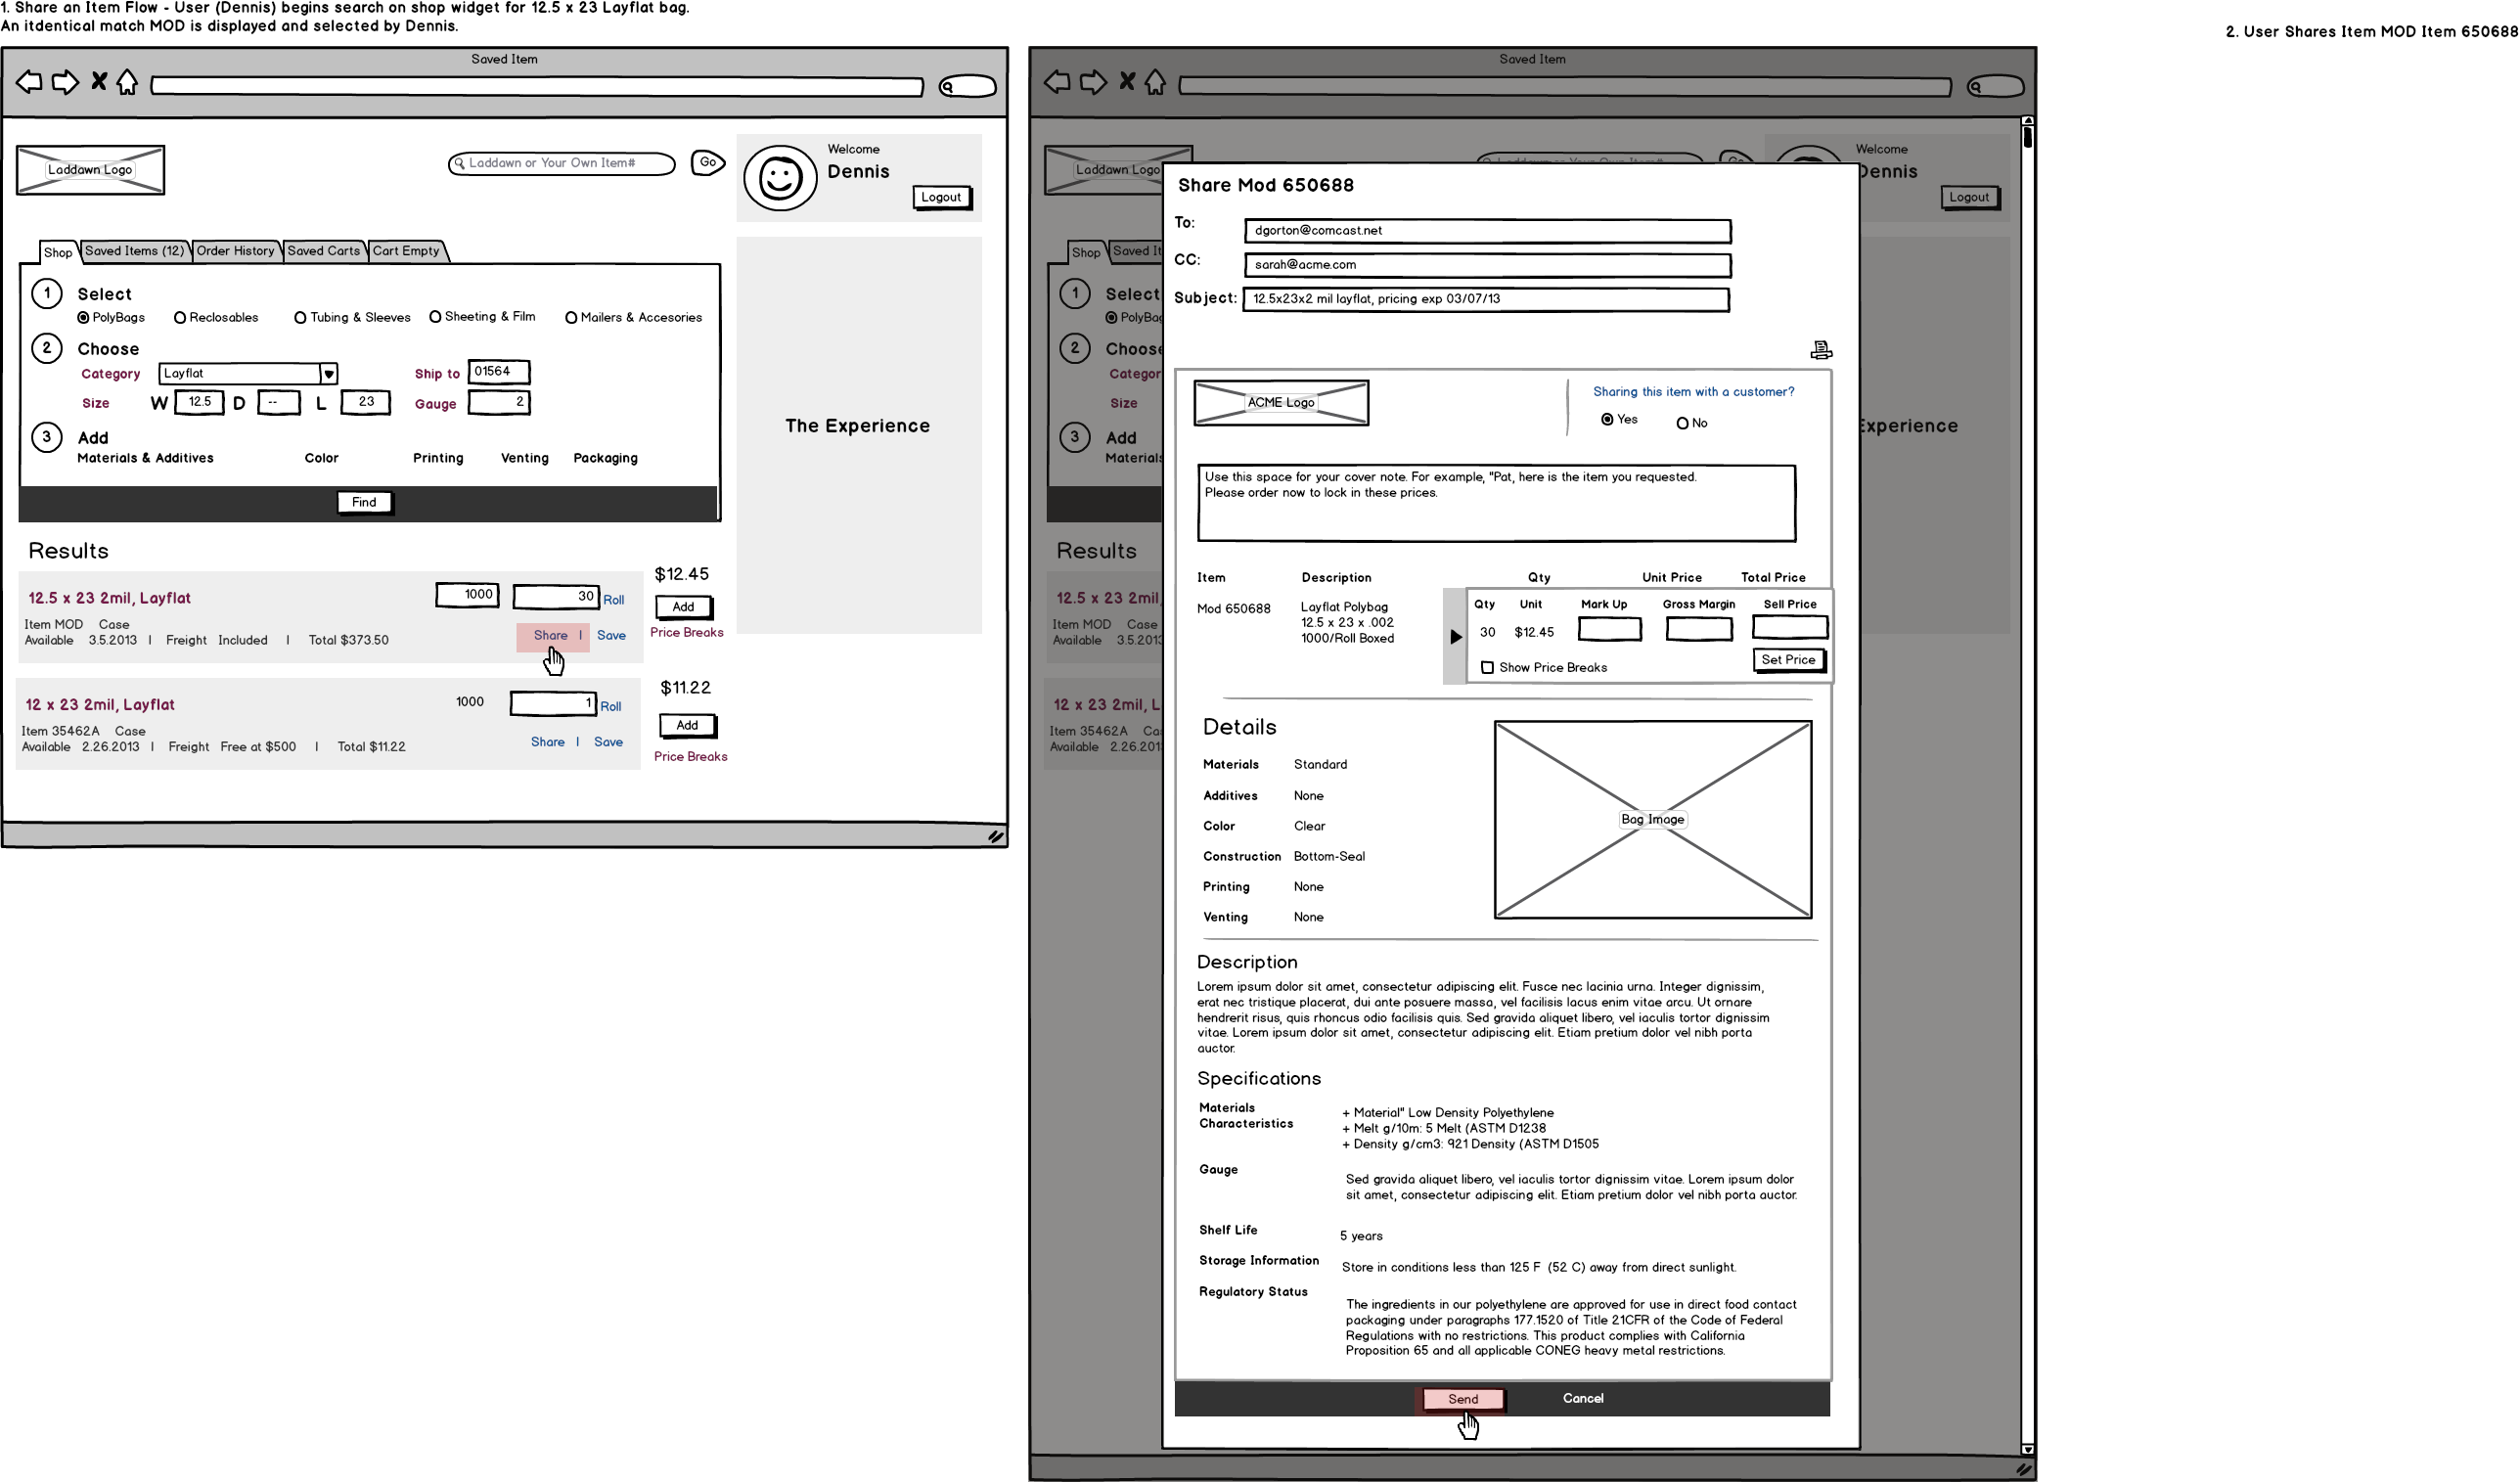Click the print icon in Share Mod dialog
Screen dimensions: 2520x1482
coord(1821,350)
